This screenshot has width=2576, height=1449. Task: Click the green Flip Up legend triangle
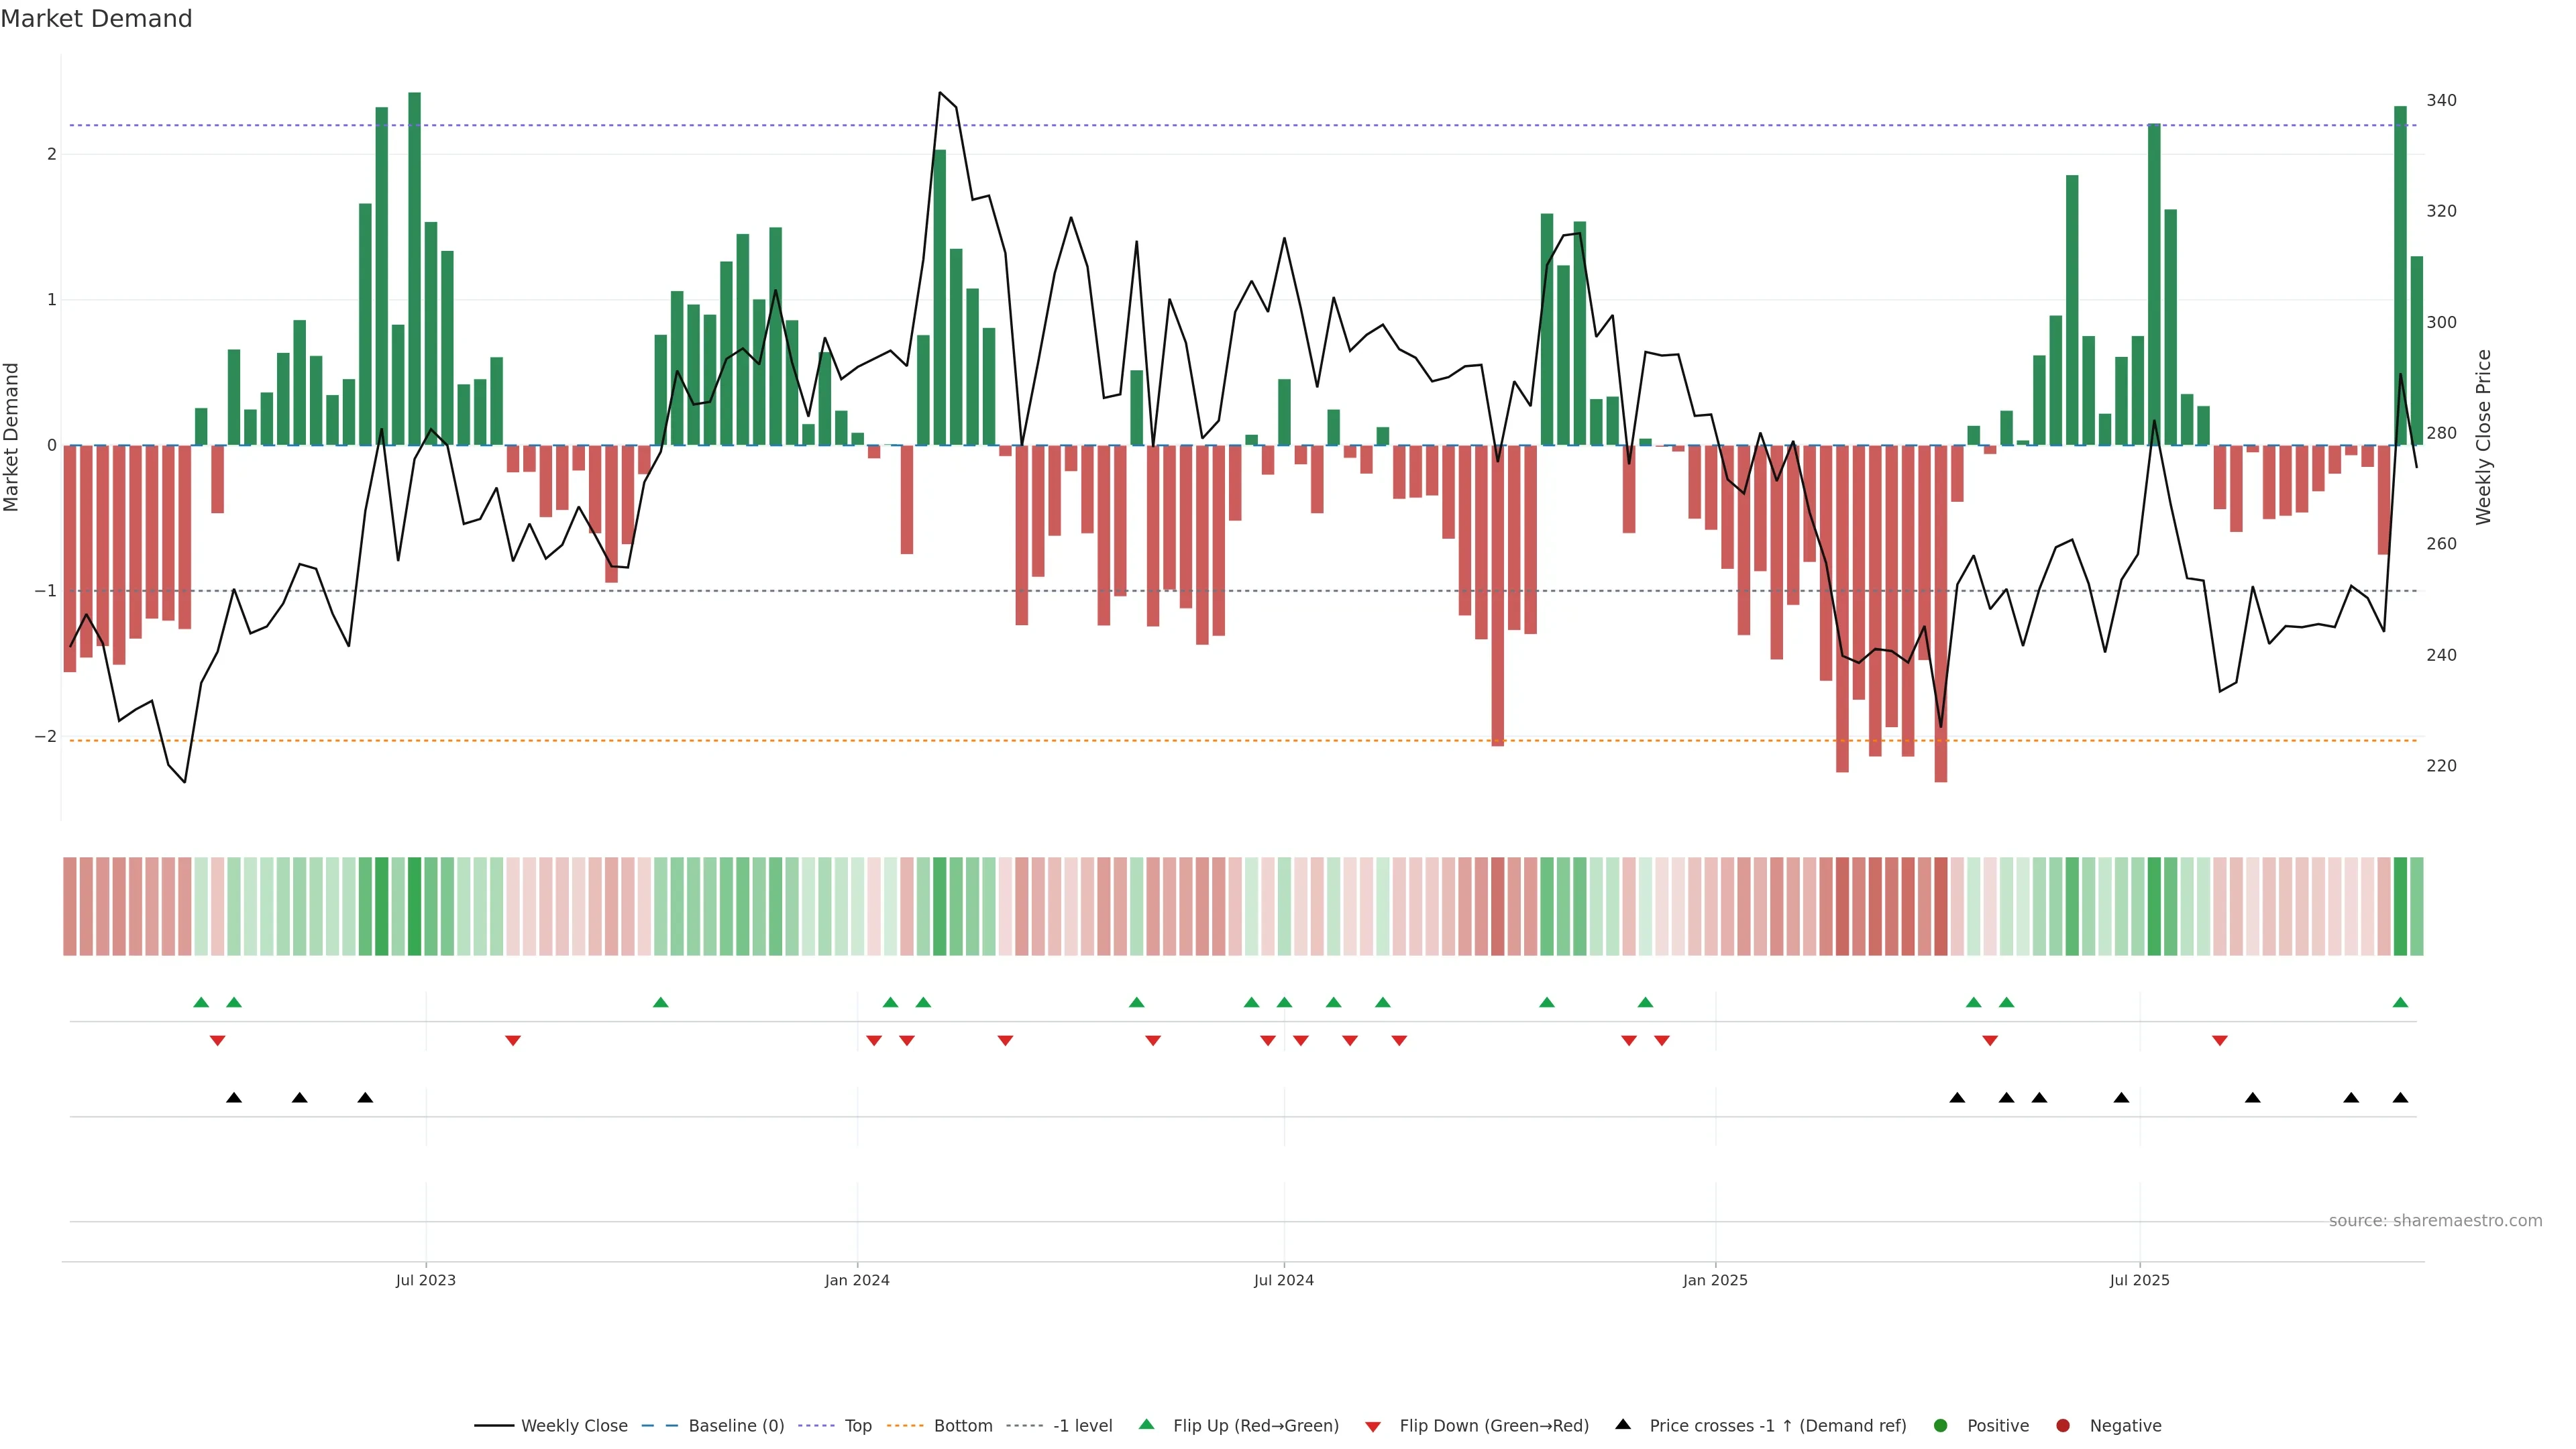tap(1147, 1424)
